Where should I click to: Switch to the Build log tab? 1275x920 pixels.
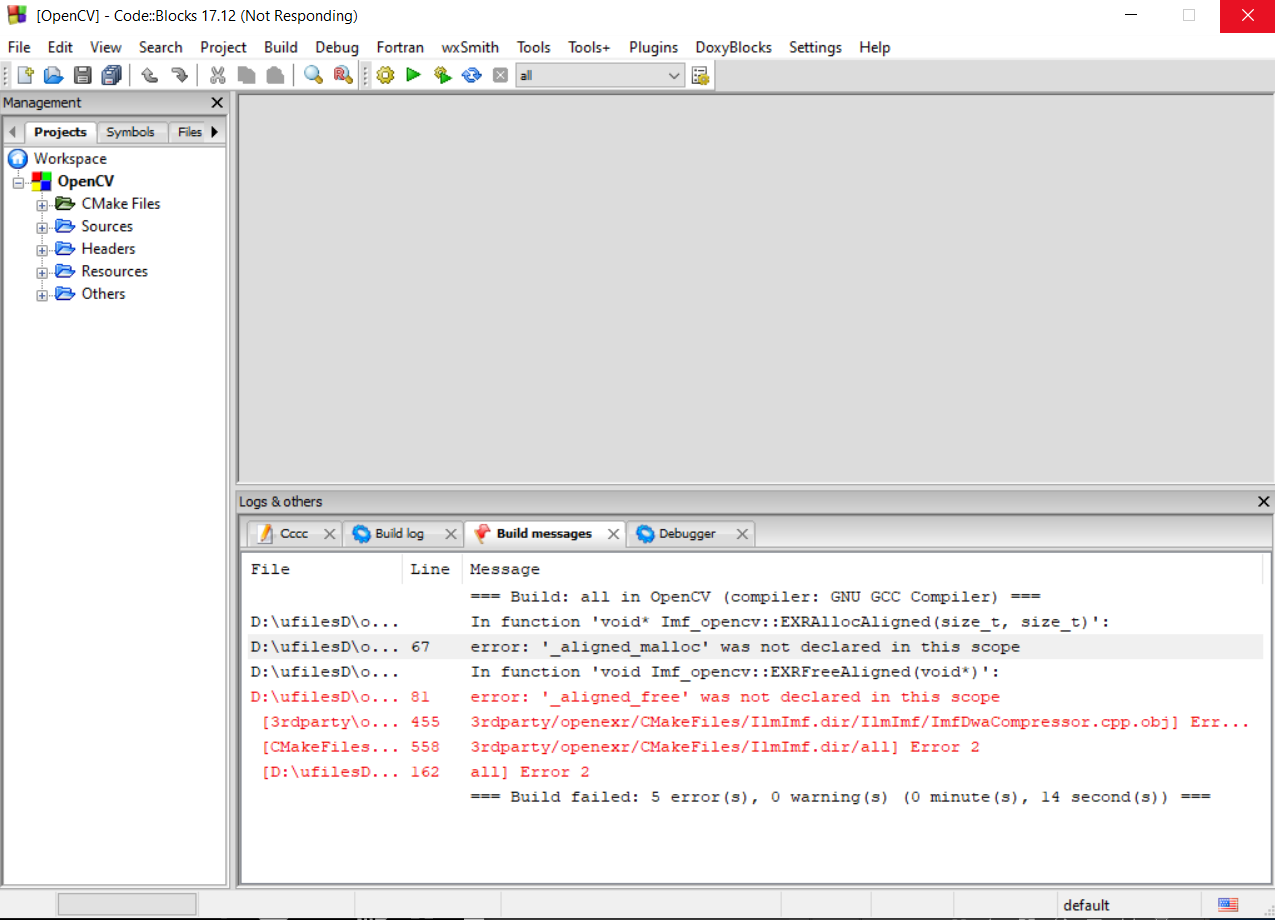(399, 534)
